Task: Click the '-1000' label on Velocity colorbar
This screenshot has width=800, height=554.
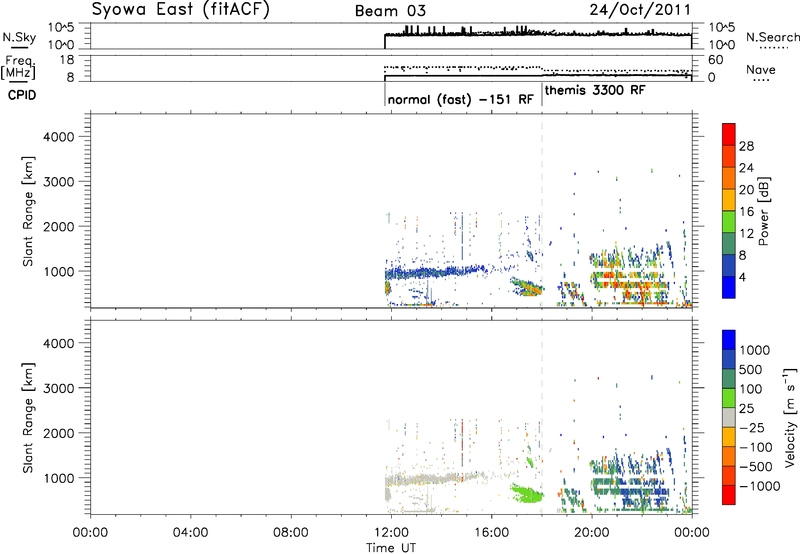Action: pos(760,486)
